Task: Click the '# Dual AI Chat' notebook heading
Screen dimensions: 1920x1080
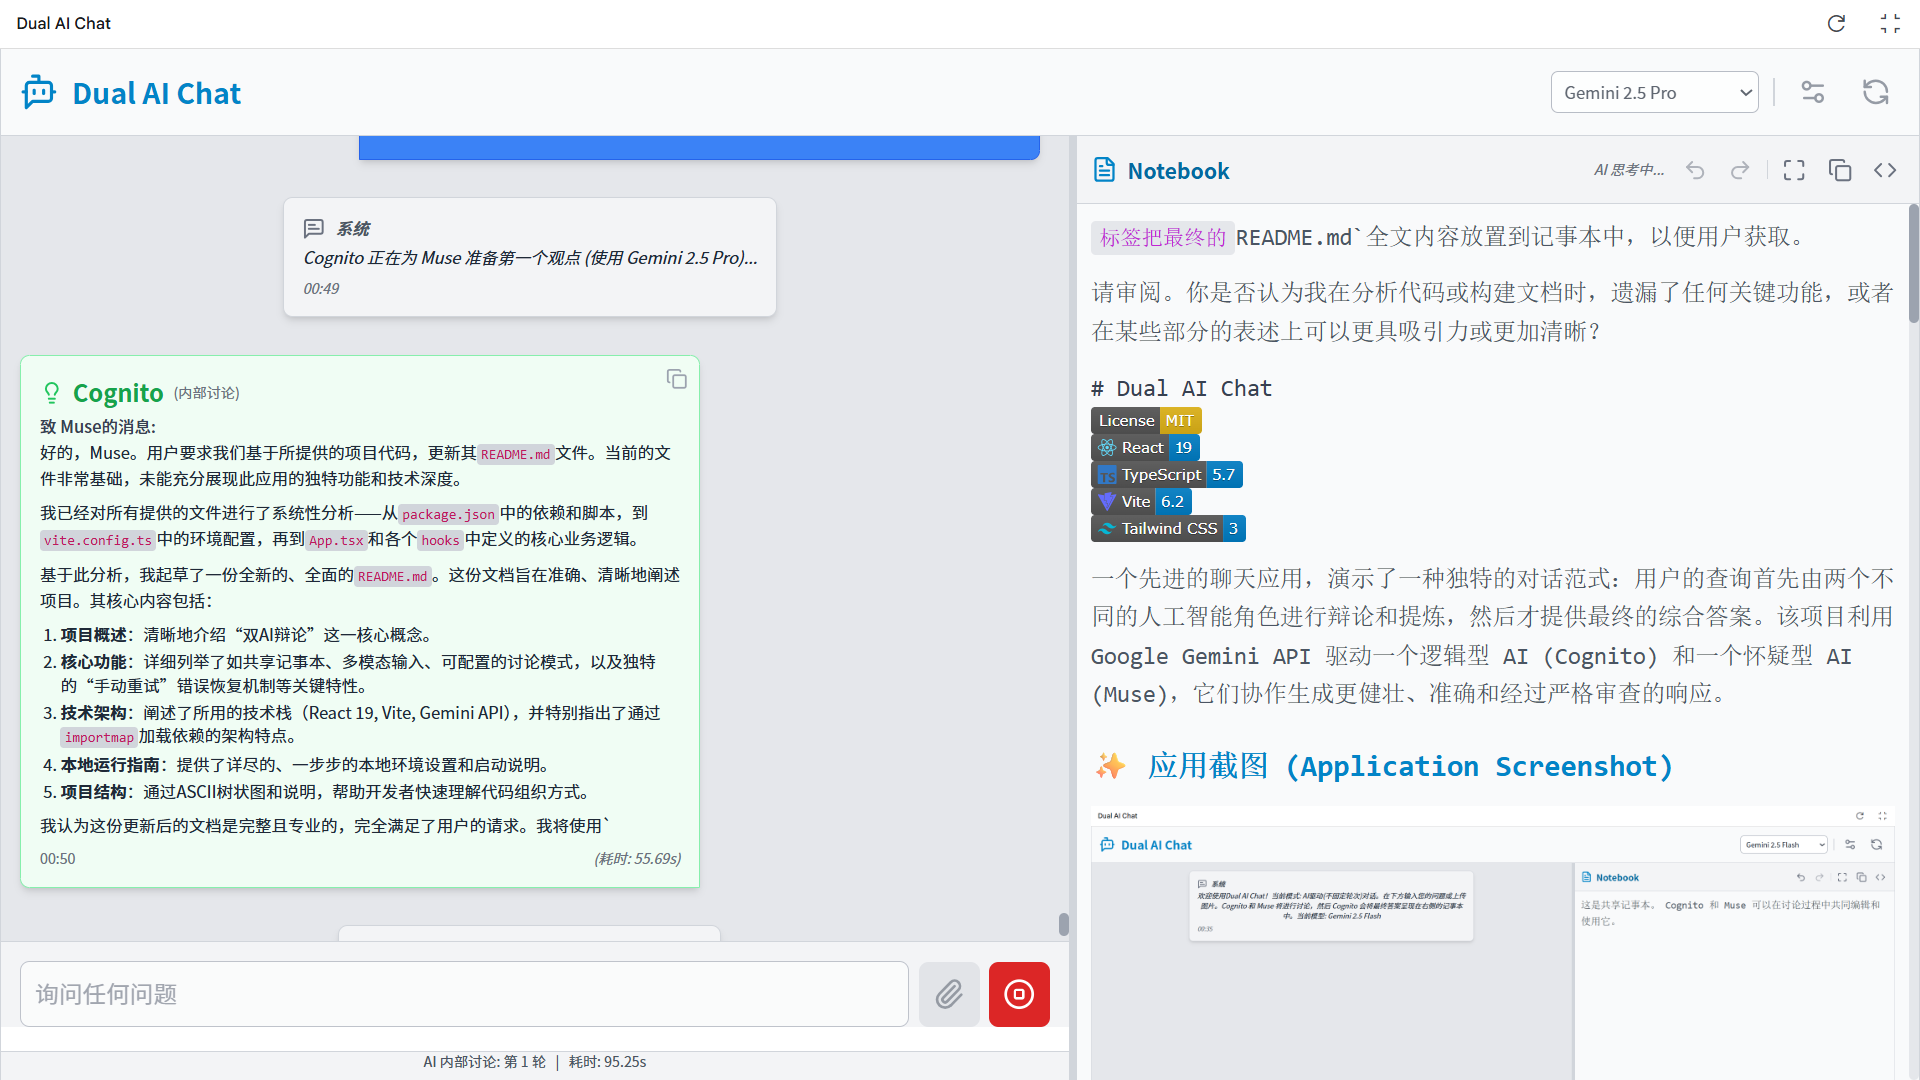Action: [1181, 388]
